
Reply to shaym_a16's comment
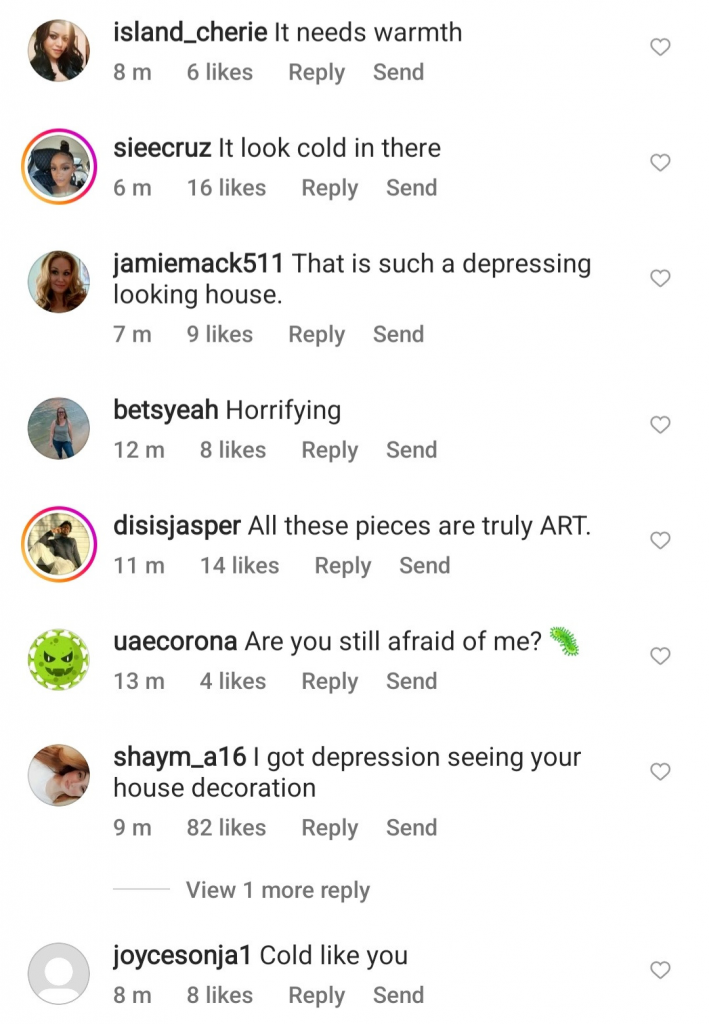click(330, 828)
